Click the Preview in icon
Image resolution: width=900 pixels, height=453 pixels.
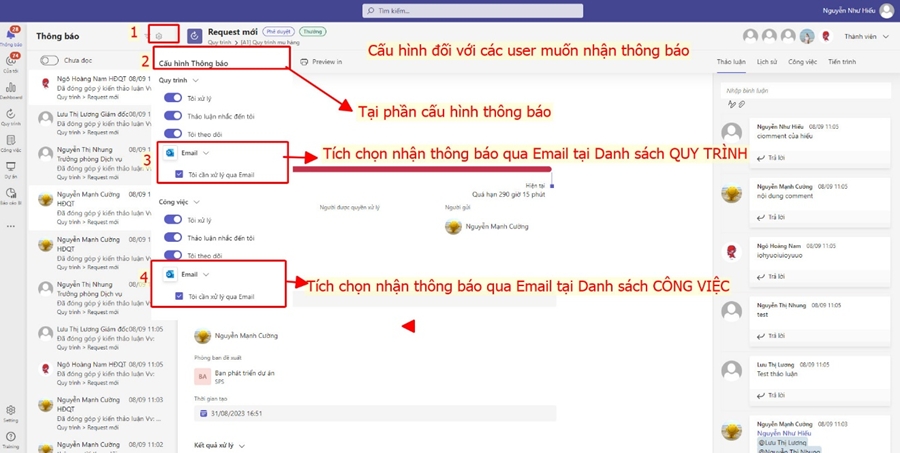click(305, 62)
